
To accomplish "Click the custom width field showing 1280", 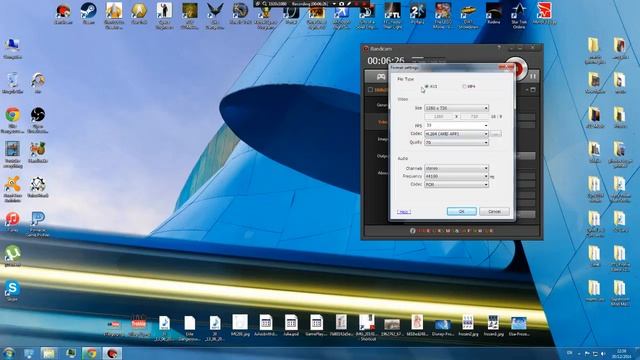I will 439,117.
